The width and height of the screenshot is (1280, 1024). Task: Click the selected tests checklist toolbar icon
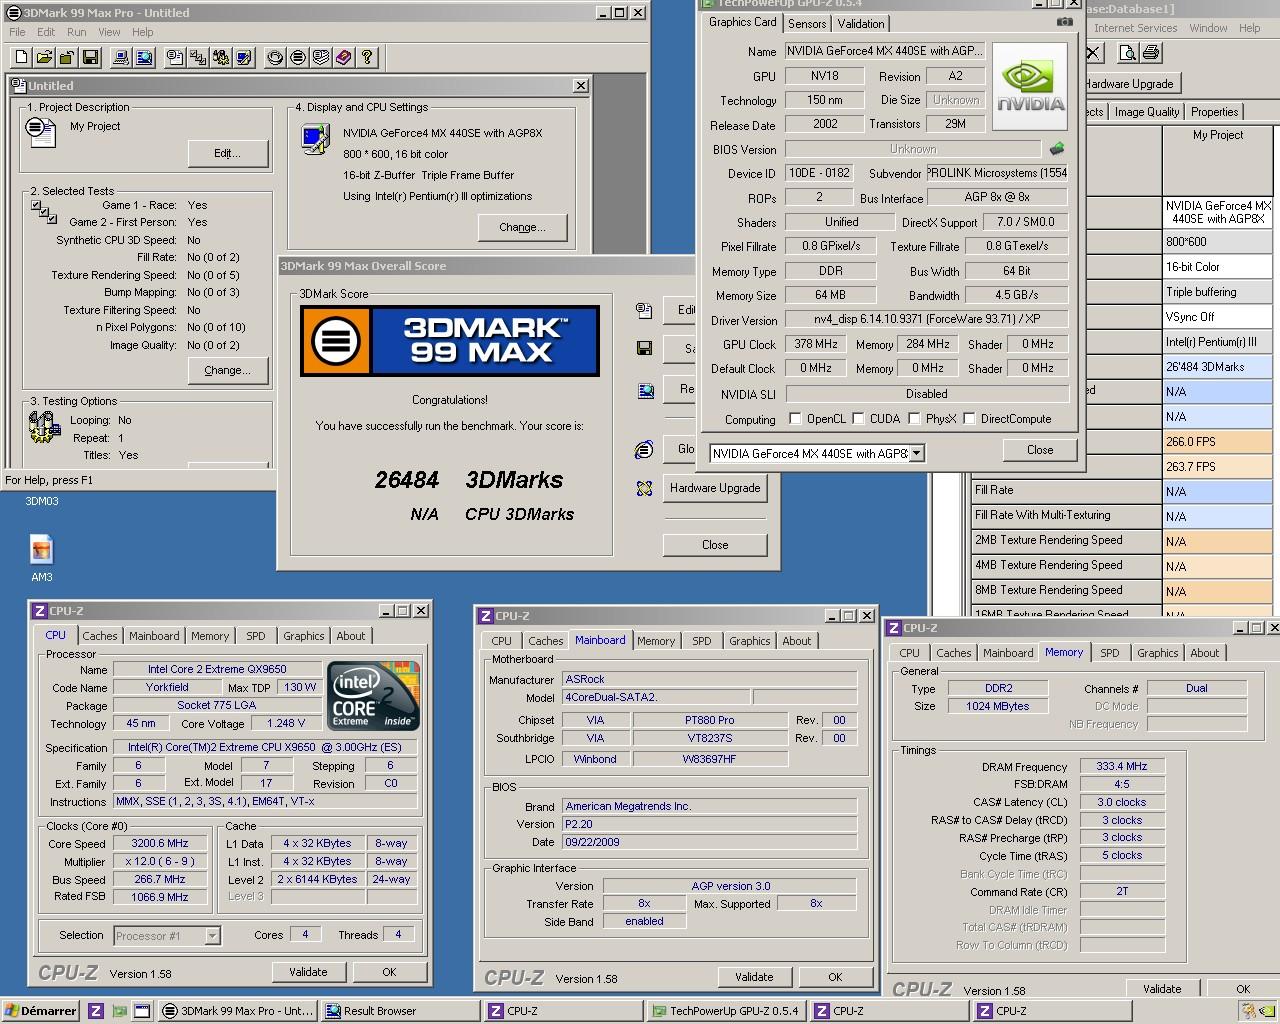point(198,58)
